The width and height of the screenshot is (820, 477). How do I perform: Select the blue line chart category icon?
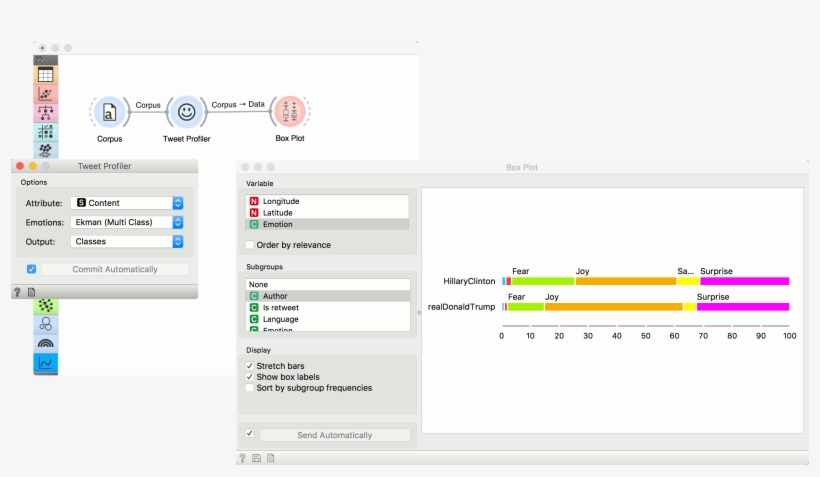[x=45, y=363]
